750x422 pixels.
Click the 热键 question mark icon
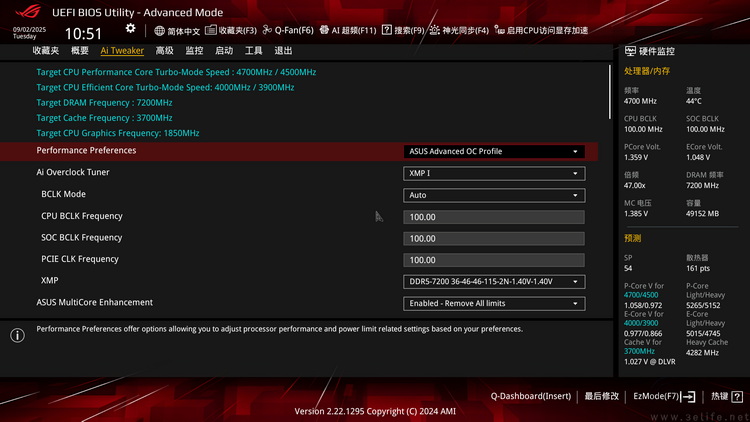tap(737, 396)
